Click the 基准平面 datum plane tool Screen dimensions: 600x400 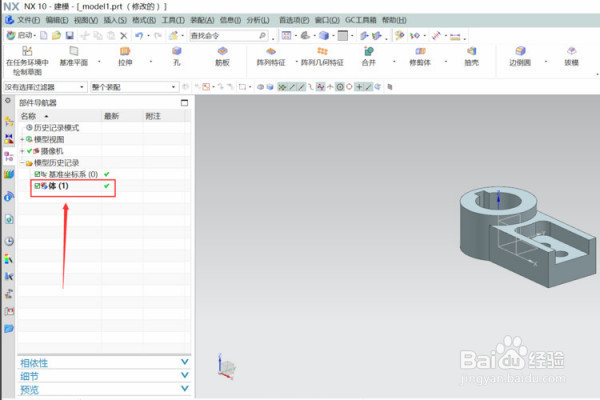(x=73, y=56)
